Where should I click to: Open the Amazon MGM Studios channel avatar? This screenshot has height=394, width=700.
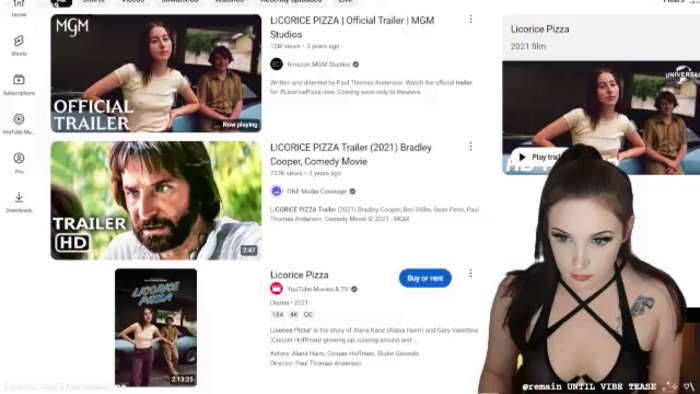click(276, 64)
